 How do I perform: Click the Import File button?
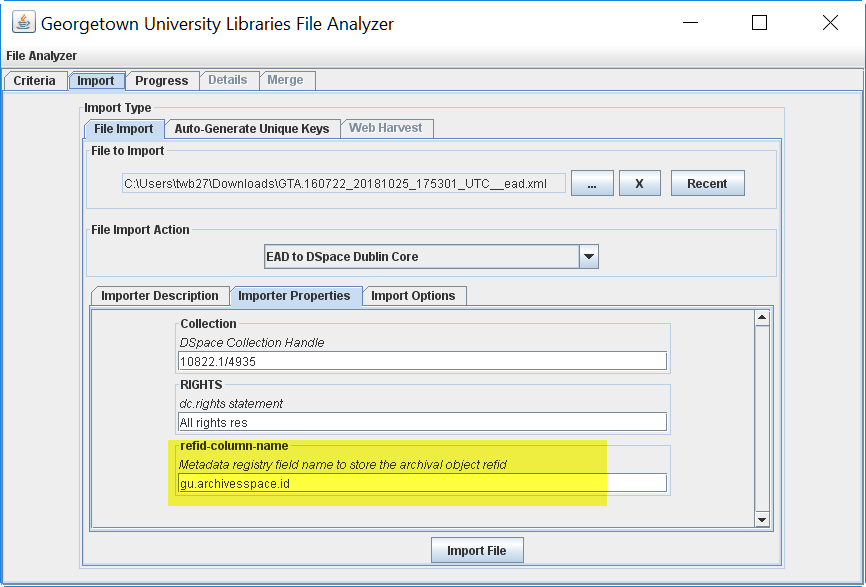coord(477,549)
